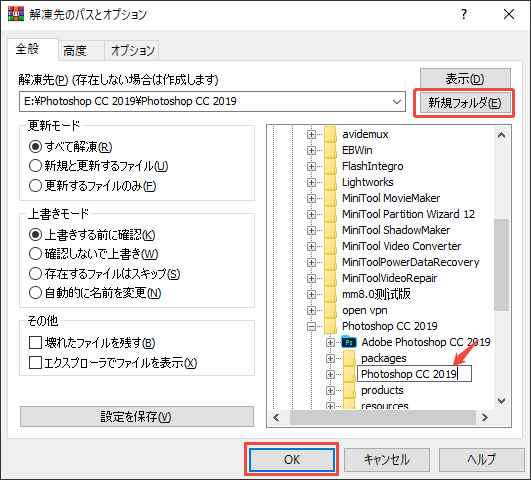Expand the Lightworks tree node

[311, 182]
